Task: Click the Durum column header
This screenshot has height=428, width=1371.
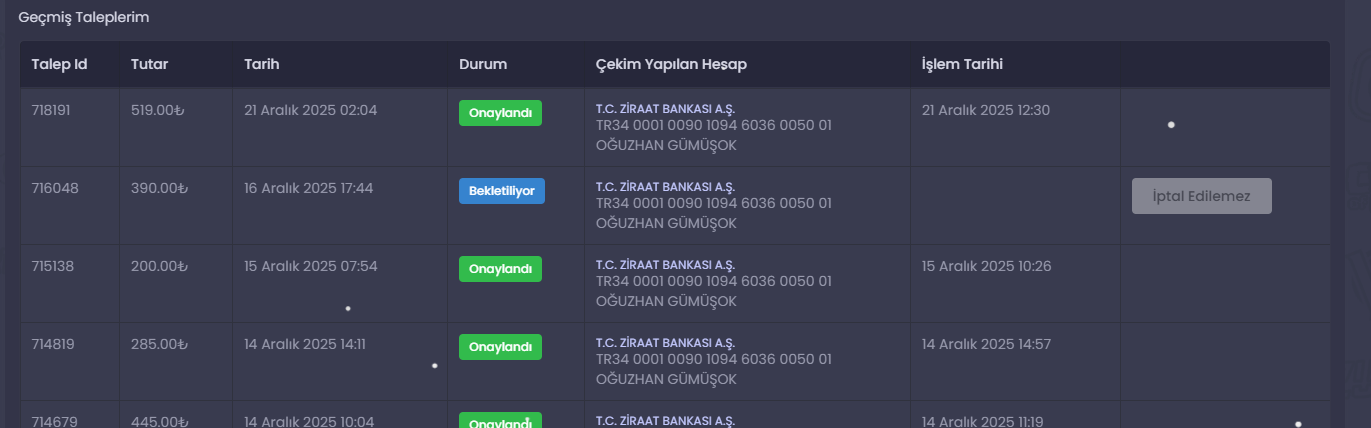Action: click(x=483, y=64)
